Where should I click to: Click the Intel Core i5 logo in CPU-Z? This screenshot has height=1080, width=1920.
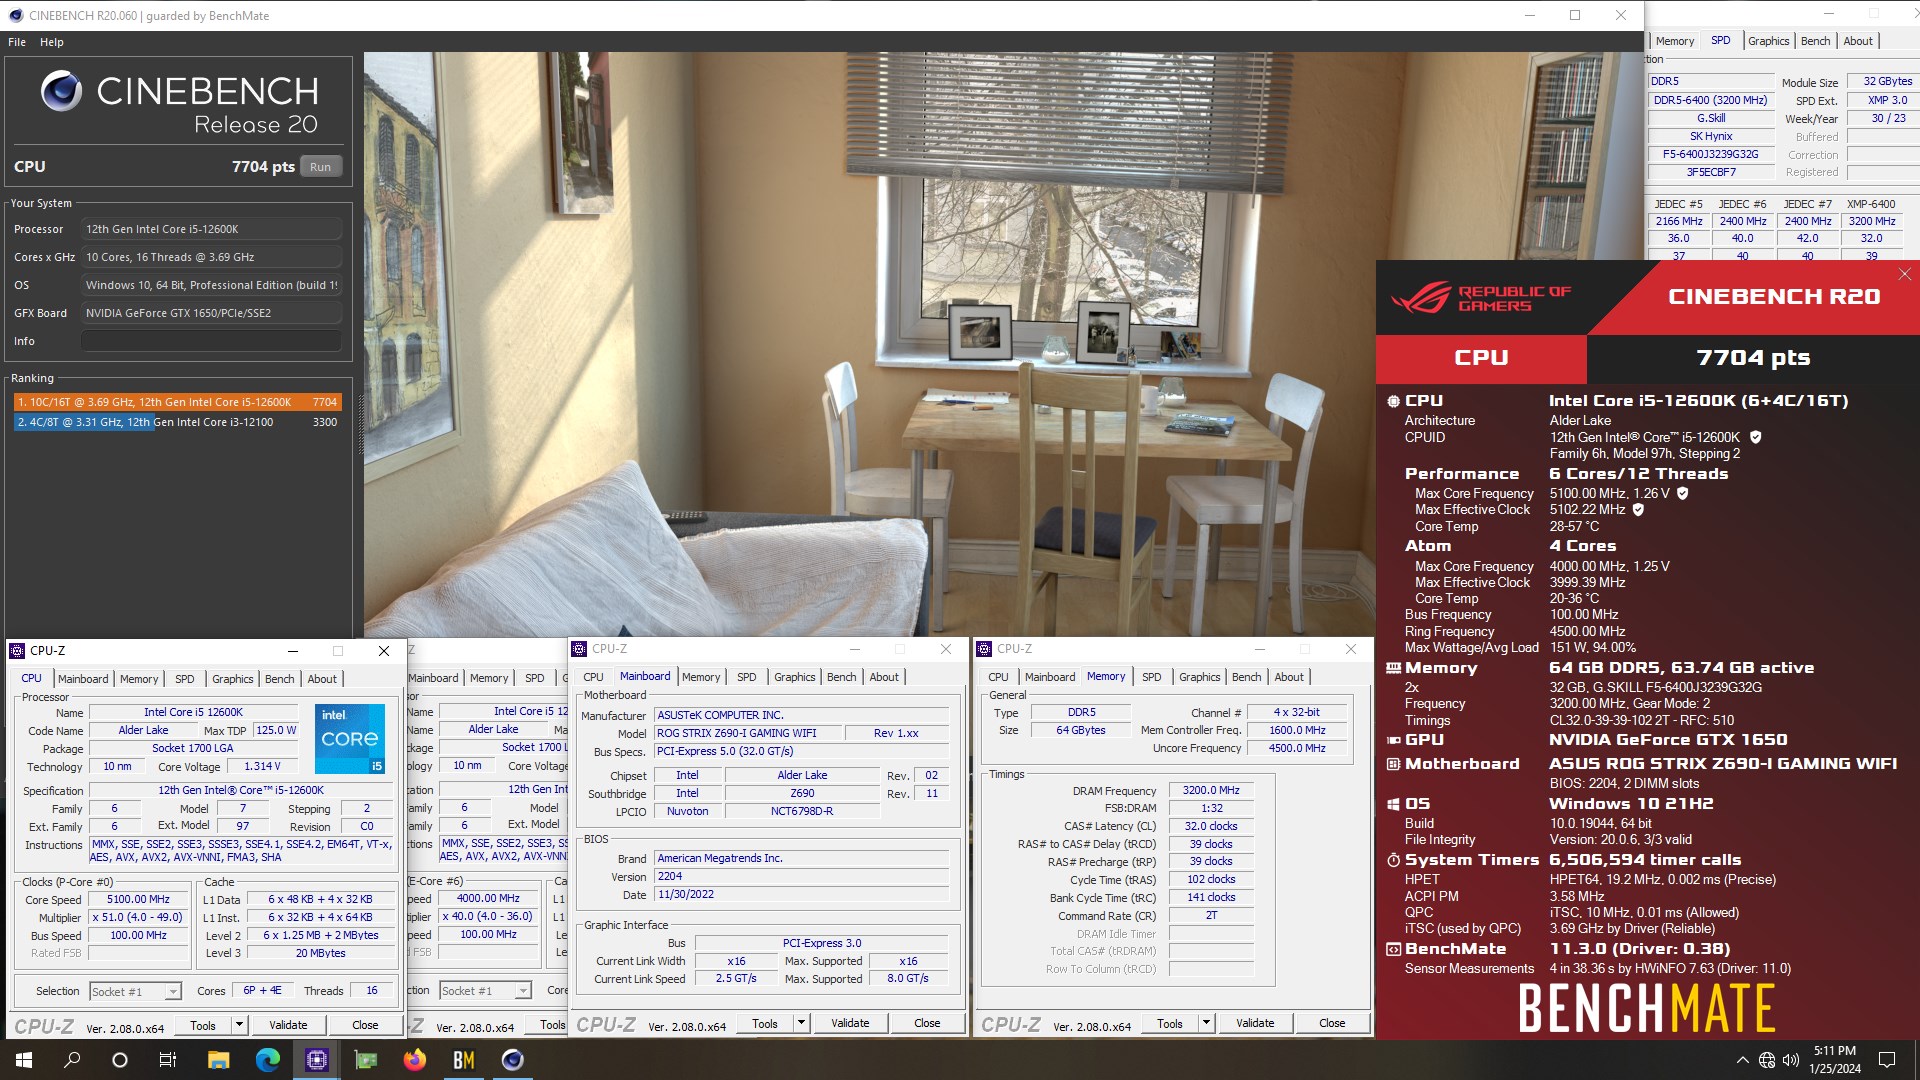tap(350, 739)
